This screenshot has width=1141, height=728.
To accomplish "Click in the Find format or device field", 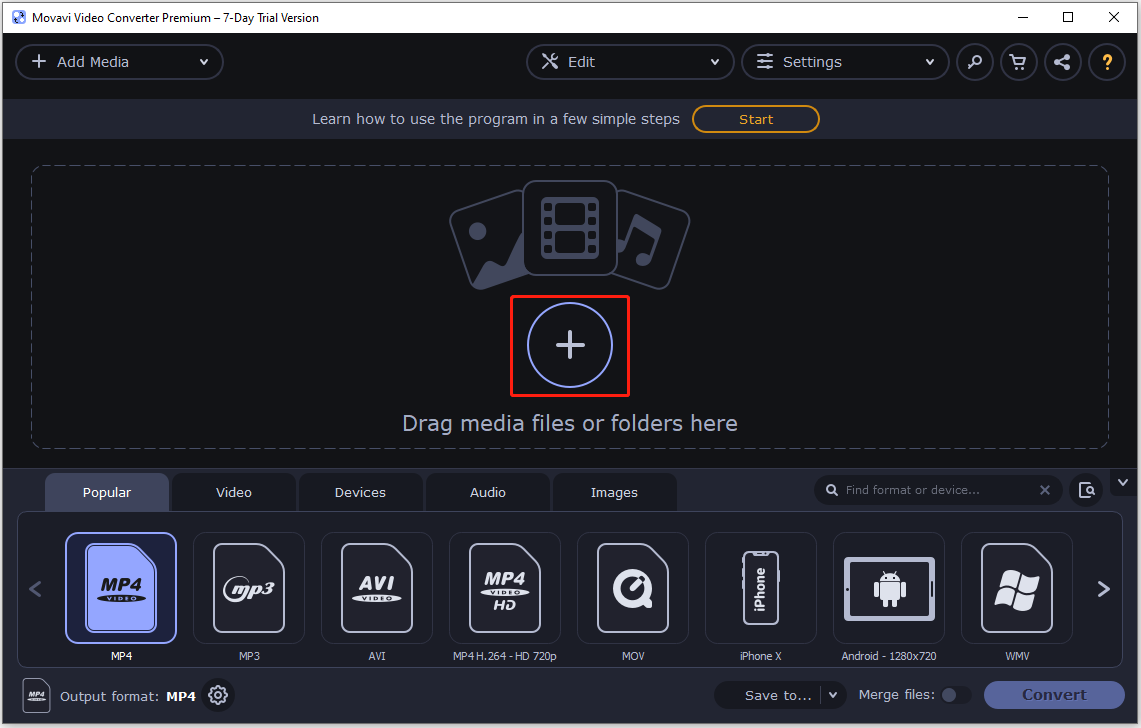I will [x=936, y=490].
